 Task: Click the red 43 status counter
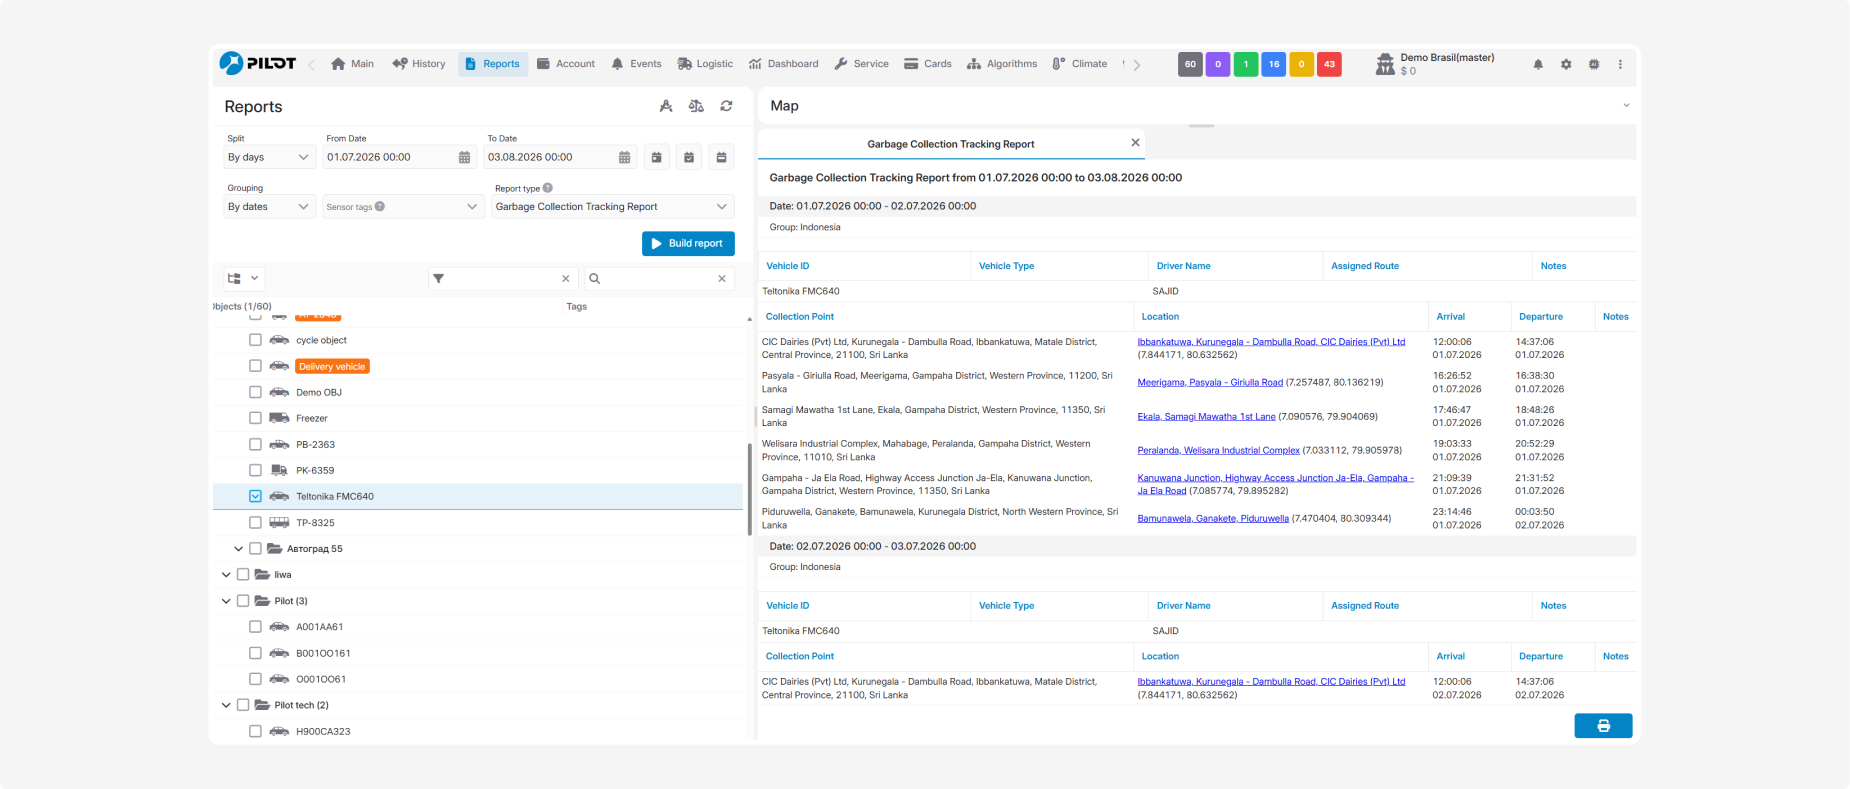pyautogui.click(x=1329, y=64)
